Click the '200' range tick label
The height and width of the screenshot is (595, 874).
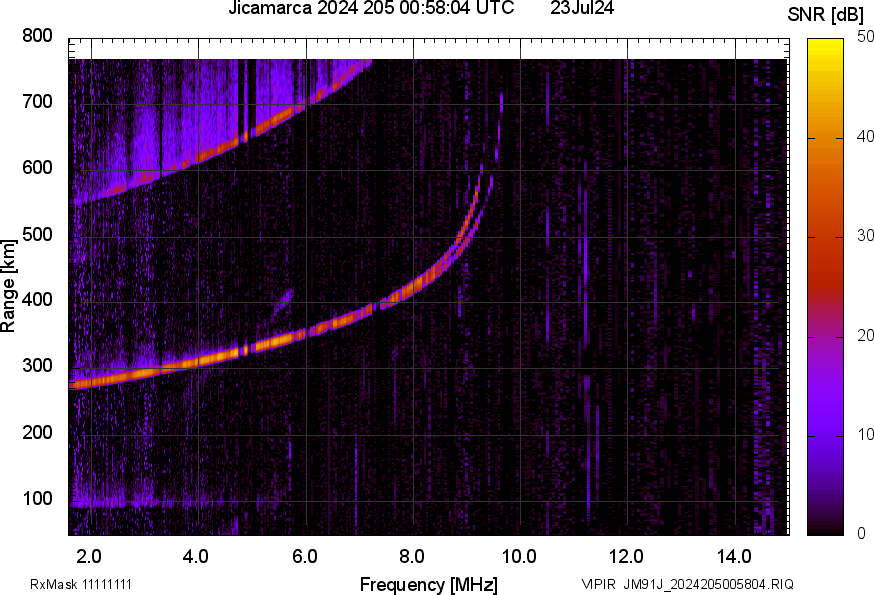37,432
